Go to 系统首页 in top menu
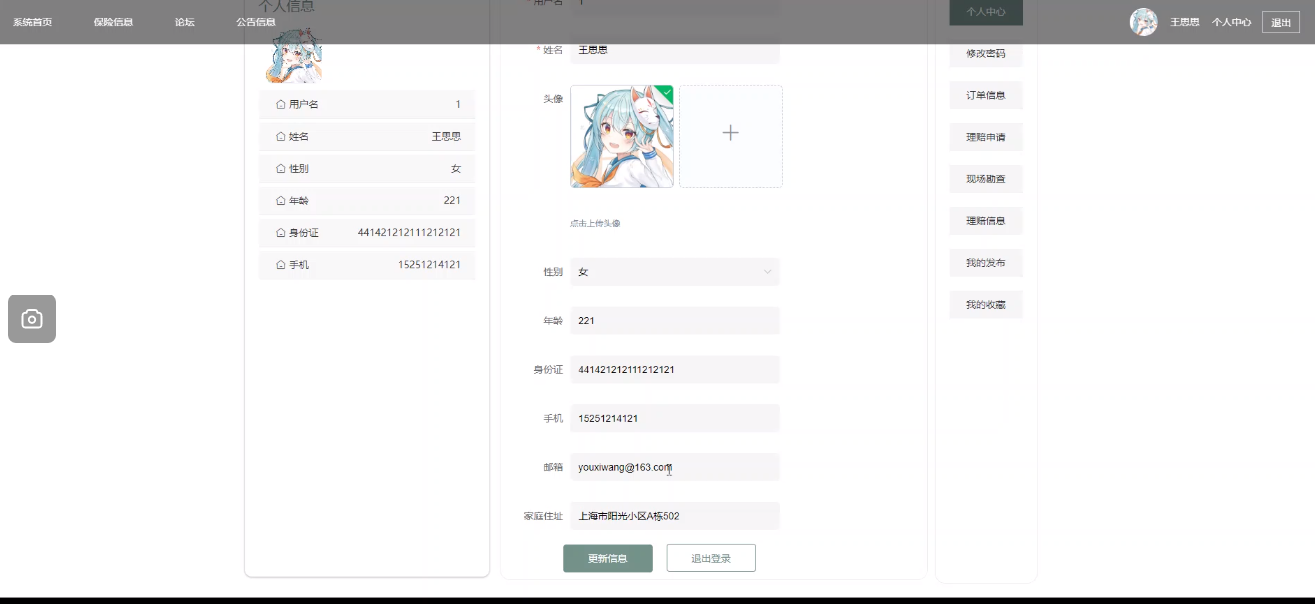The height and width of the screenshot is (604, 1315). point(32,22)
